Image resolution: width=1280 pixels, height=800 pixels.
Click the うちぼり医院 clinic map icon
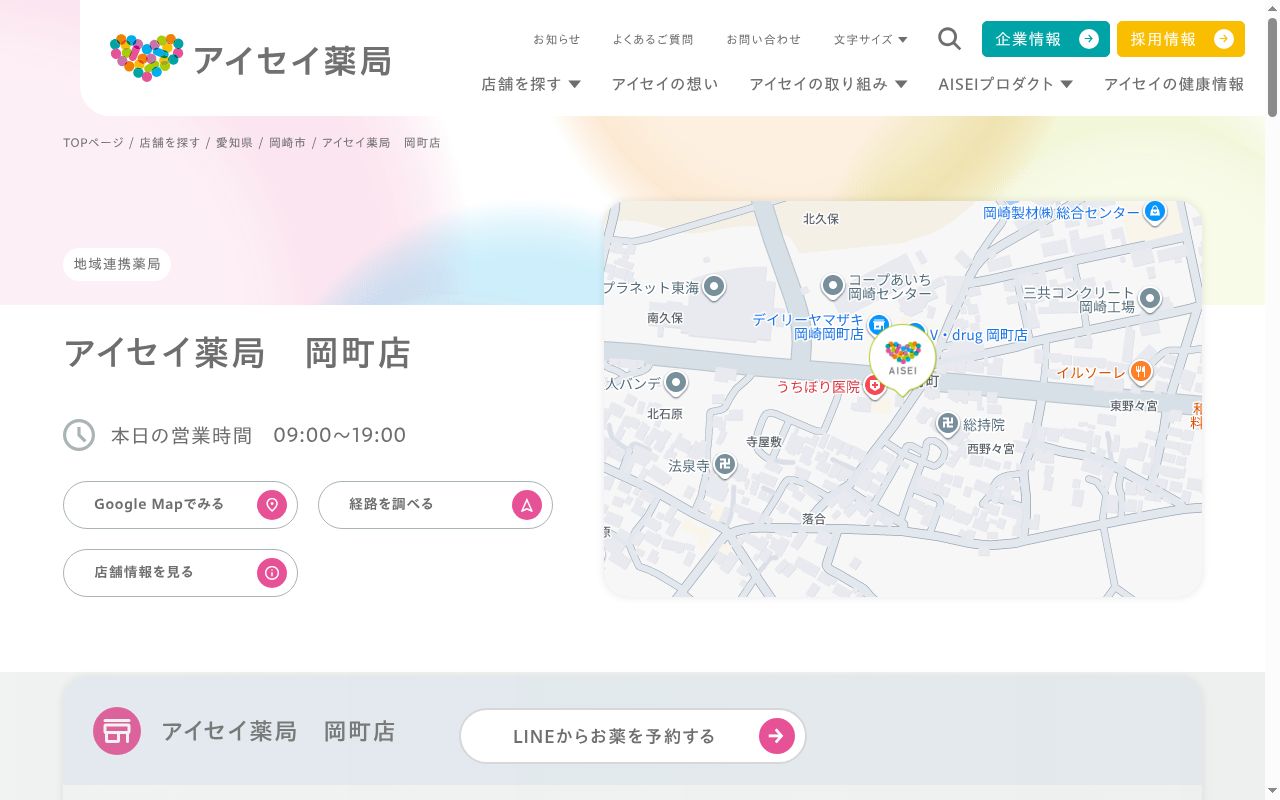(x=875, y=385)
